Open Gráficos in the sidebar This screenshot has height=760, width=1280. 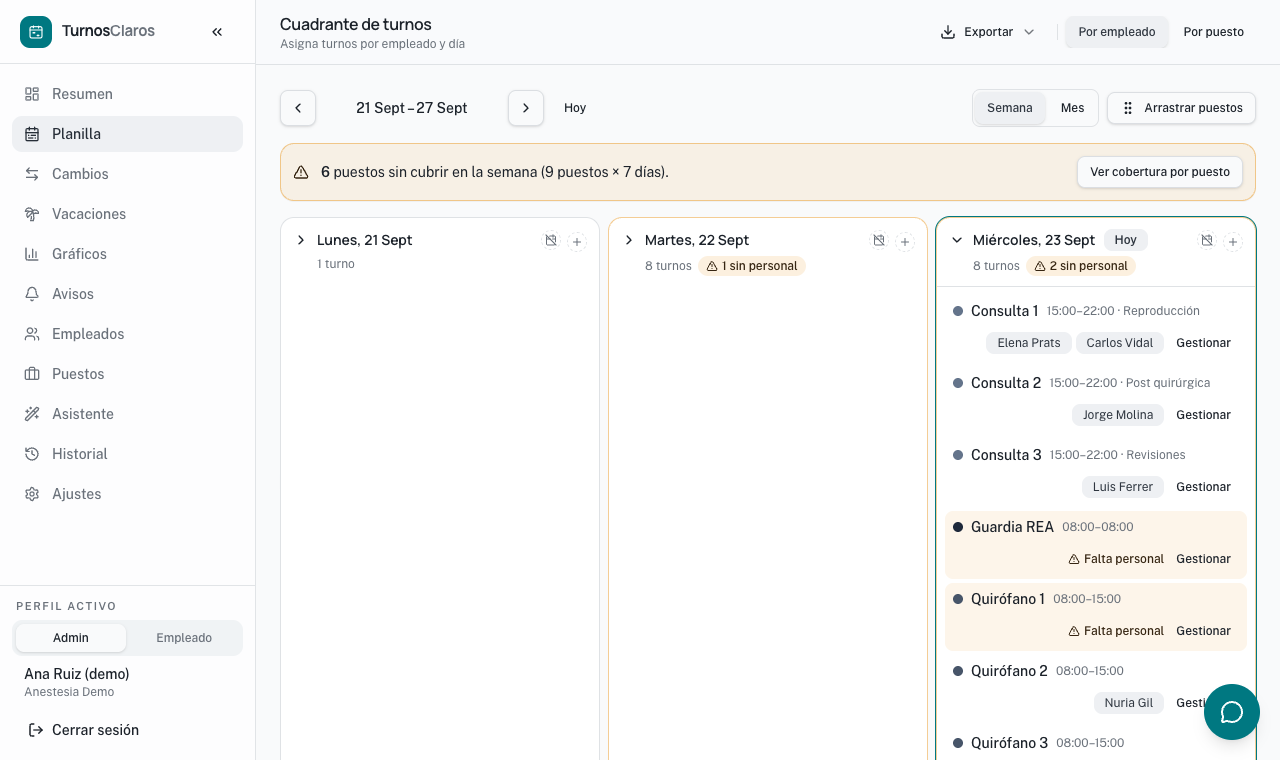[x=127, y=254]
